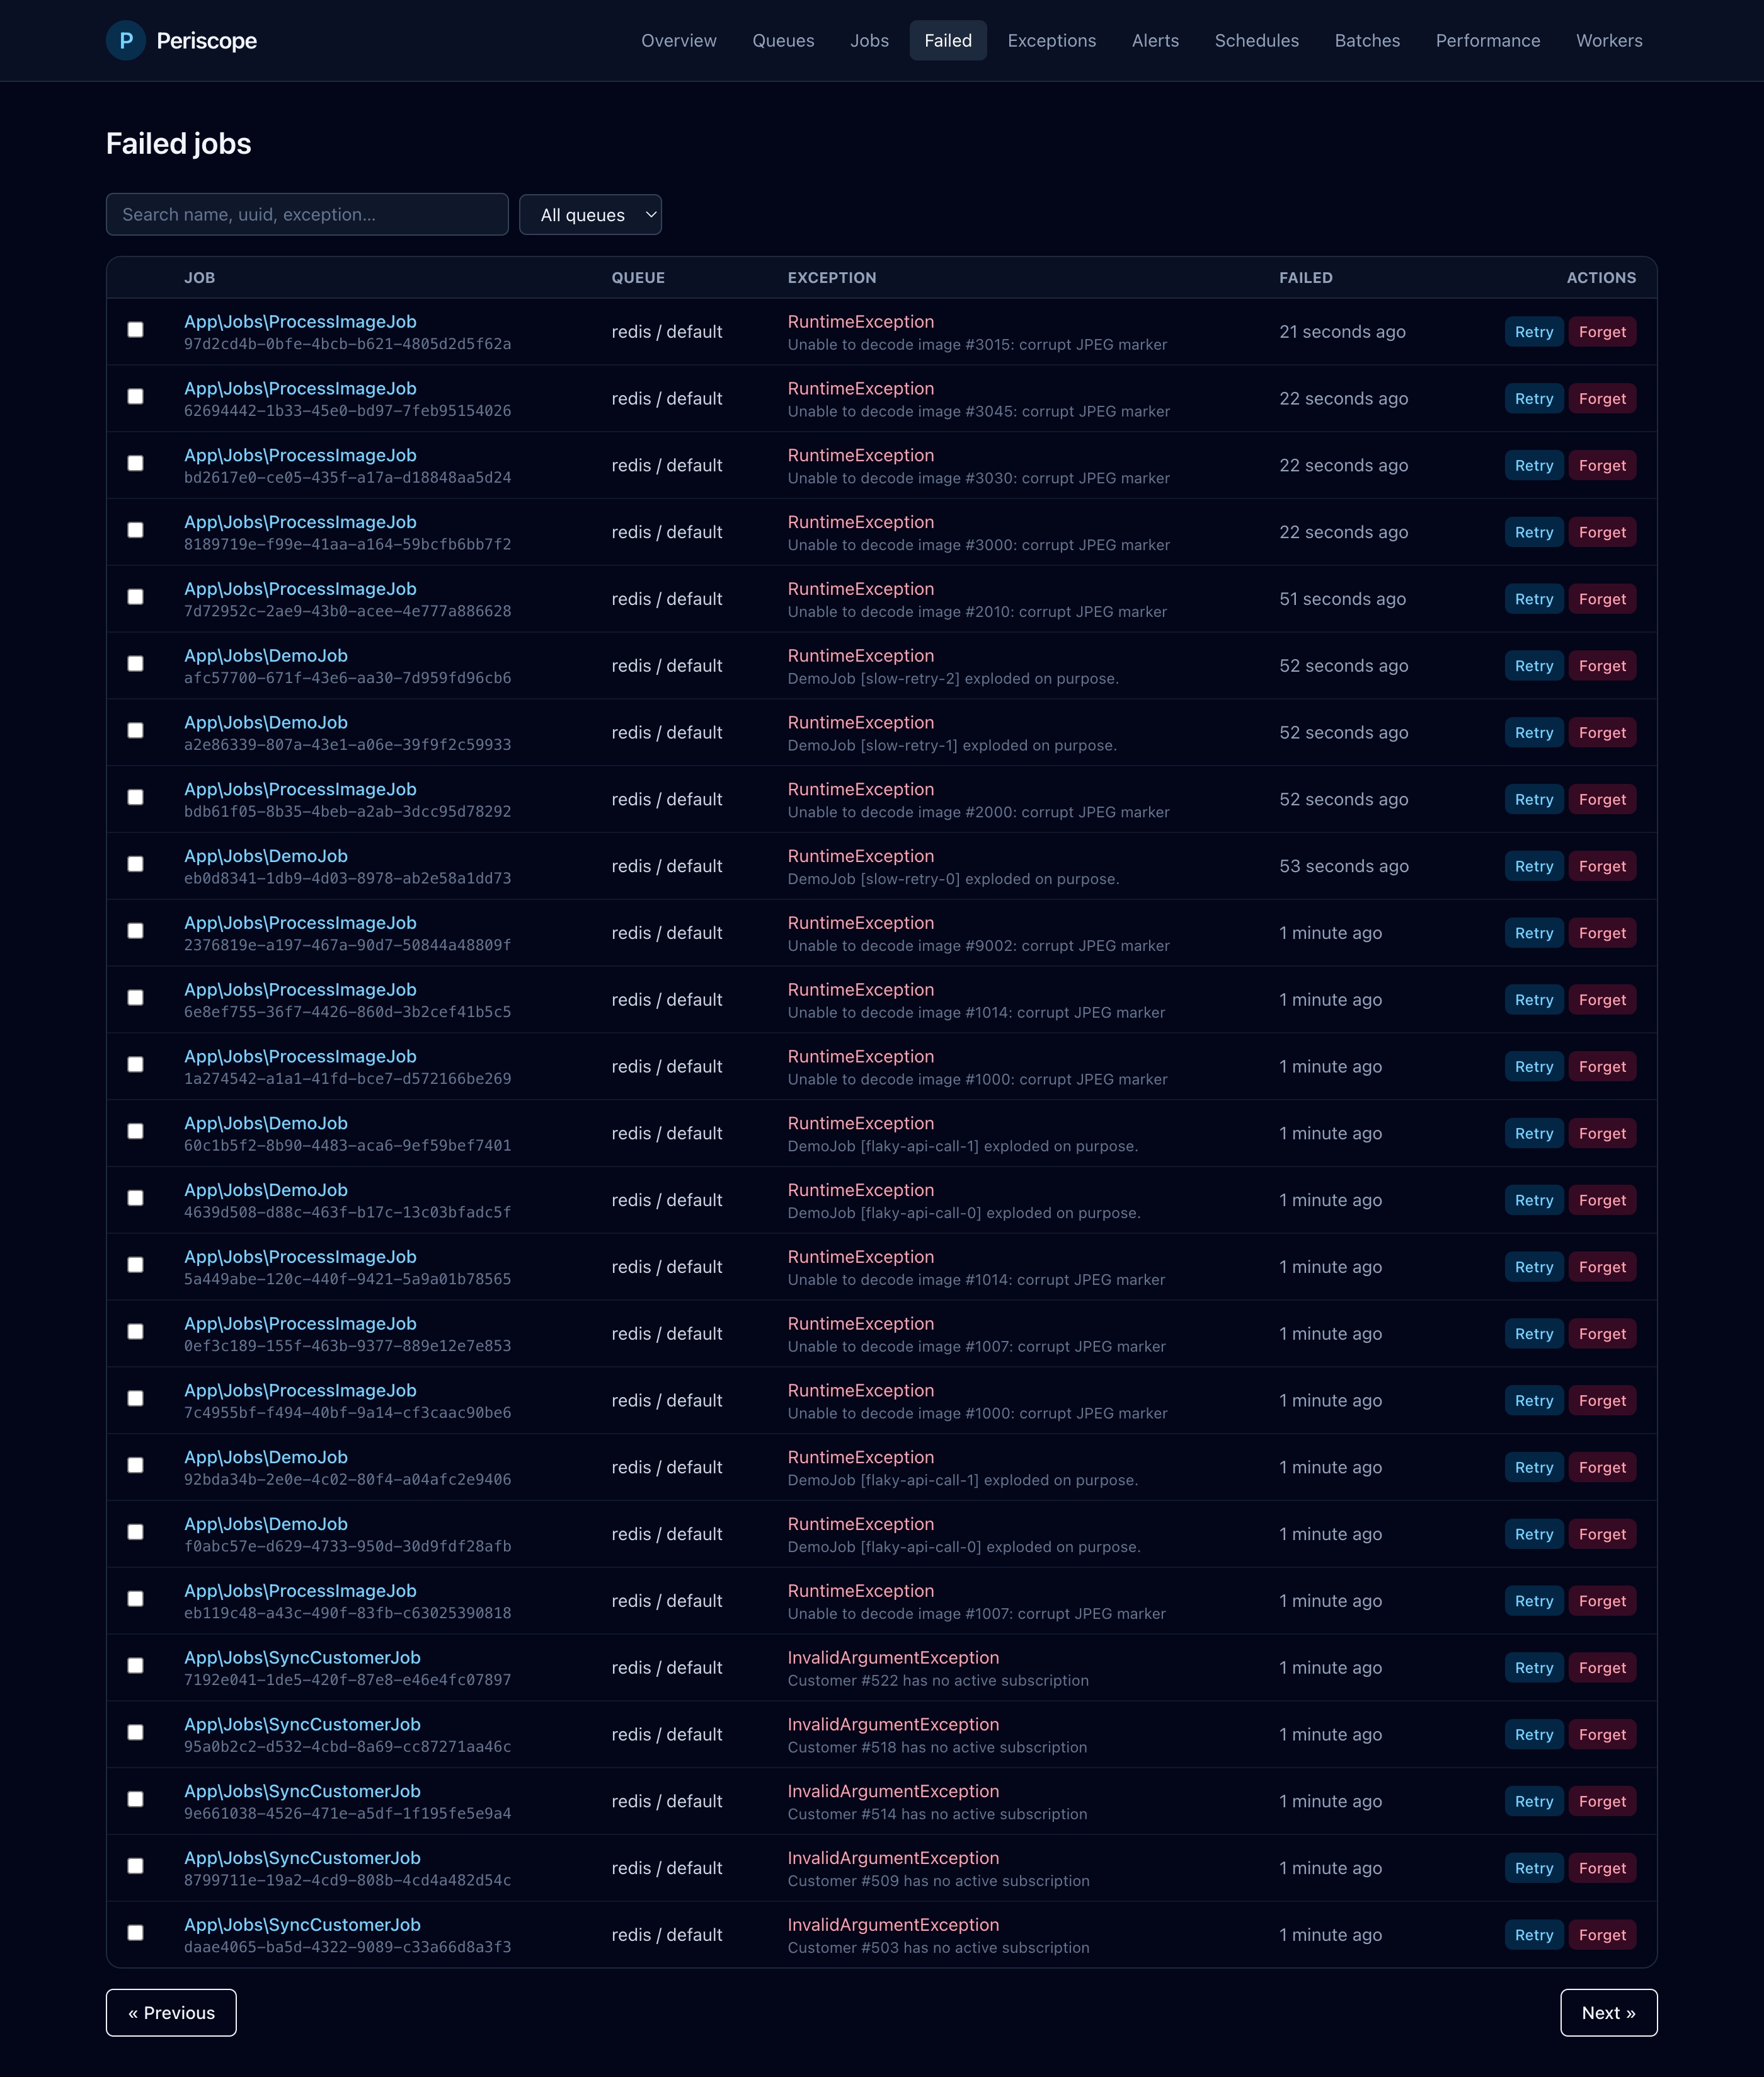Forget the image #3030 failed job

click(1602, 465)
